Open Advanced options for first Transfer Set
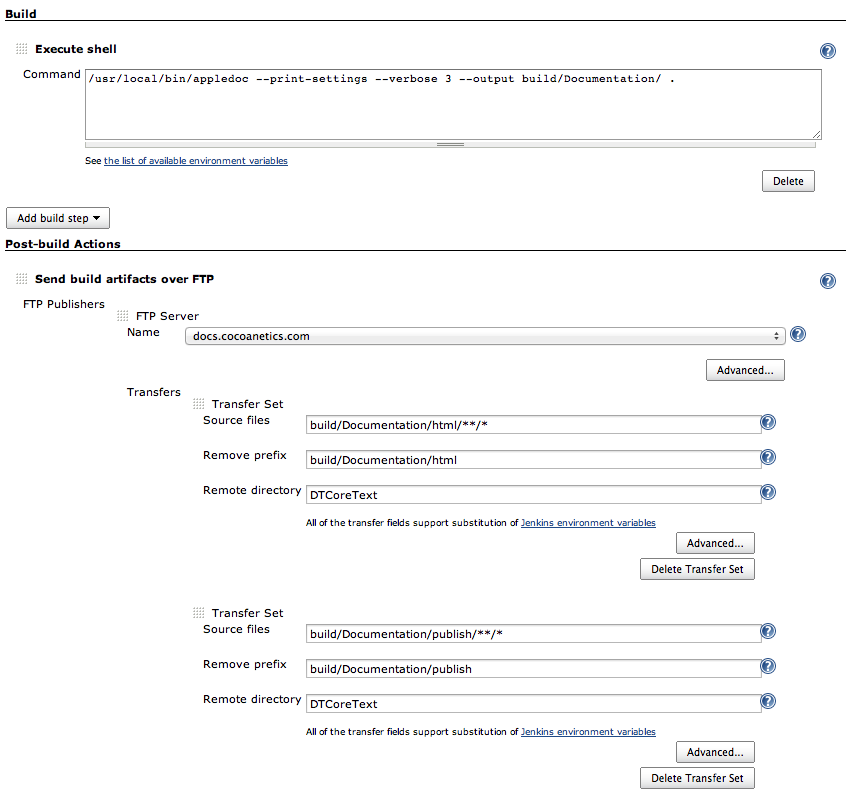The height and width of the screenshot is (799, 856). [715, 543]
